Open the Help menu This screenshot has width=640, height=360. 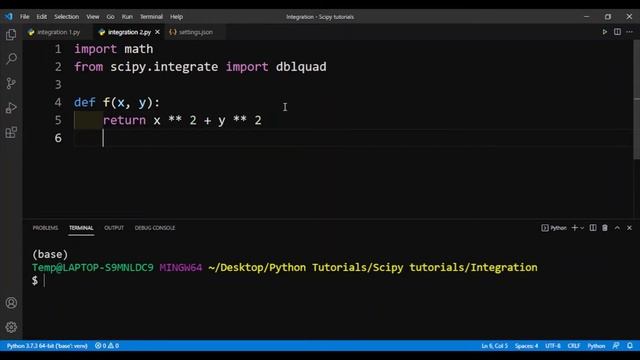tap(176, 17)
